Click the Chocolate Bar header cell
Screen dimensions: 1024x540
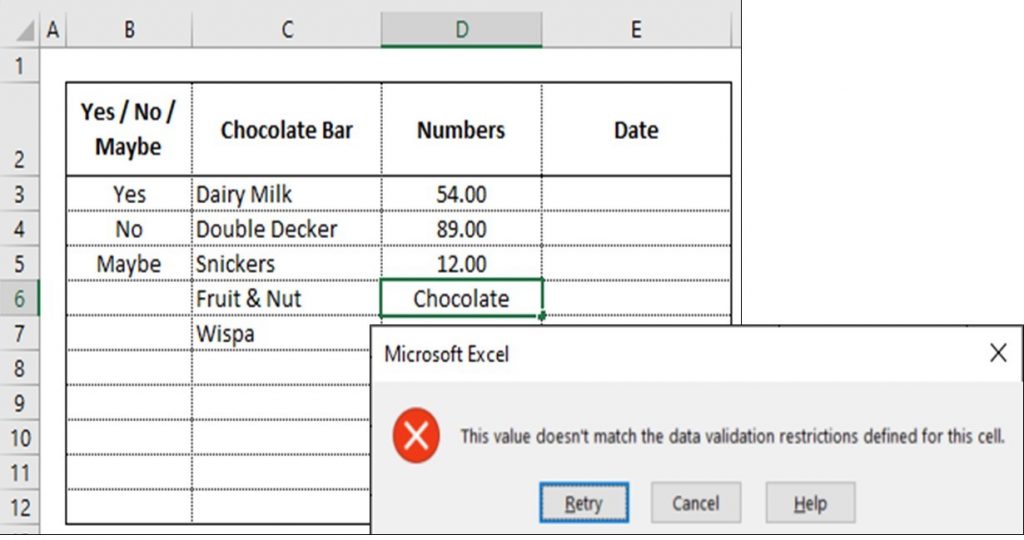pos(287,130)
